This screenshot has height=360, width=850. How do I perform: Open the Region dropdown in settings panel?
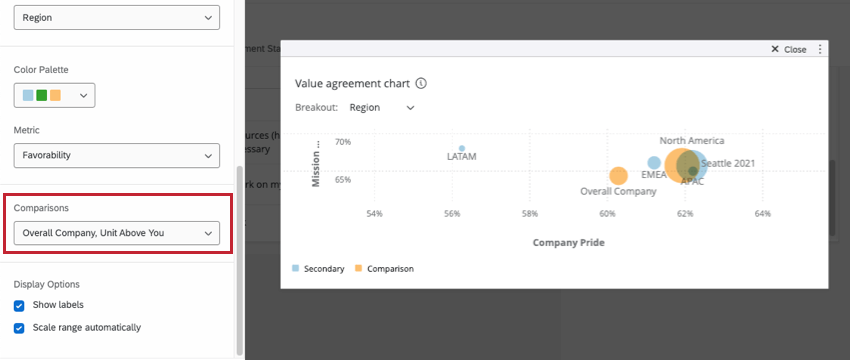117,17
